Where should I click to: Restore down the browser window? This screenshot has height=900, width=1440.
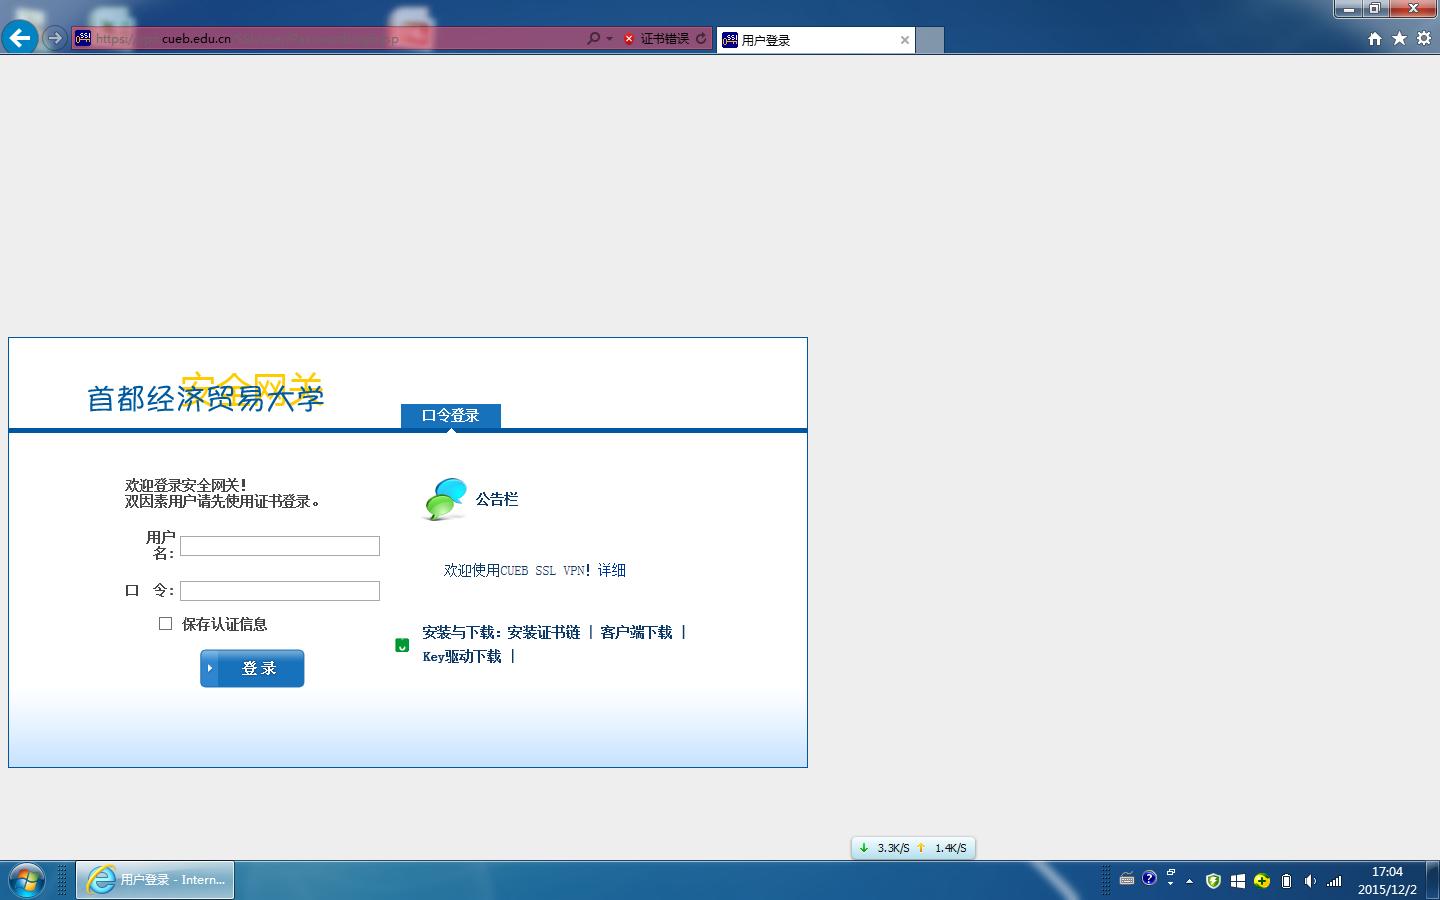[x=1375, y=9]
